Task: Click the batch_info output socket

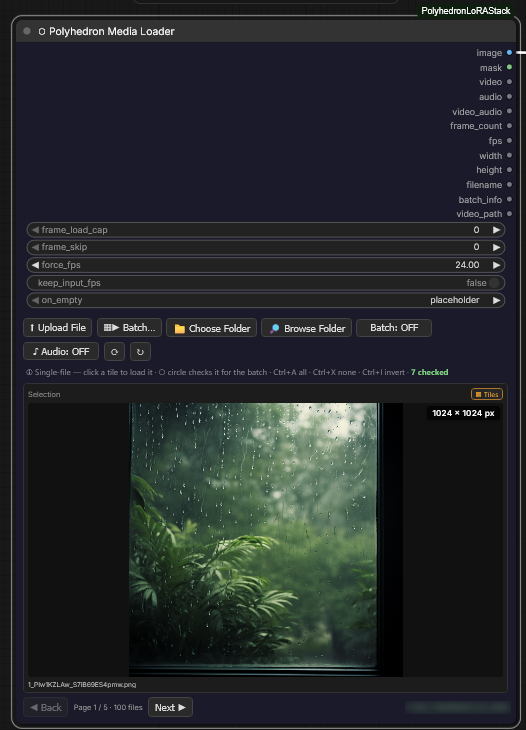Action: 509,199
